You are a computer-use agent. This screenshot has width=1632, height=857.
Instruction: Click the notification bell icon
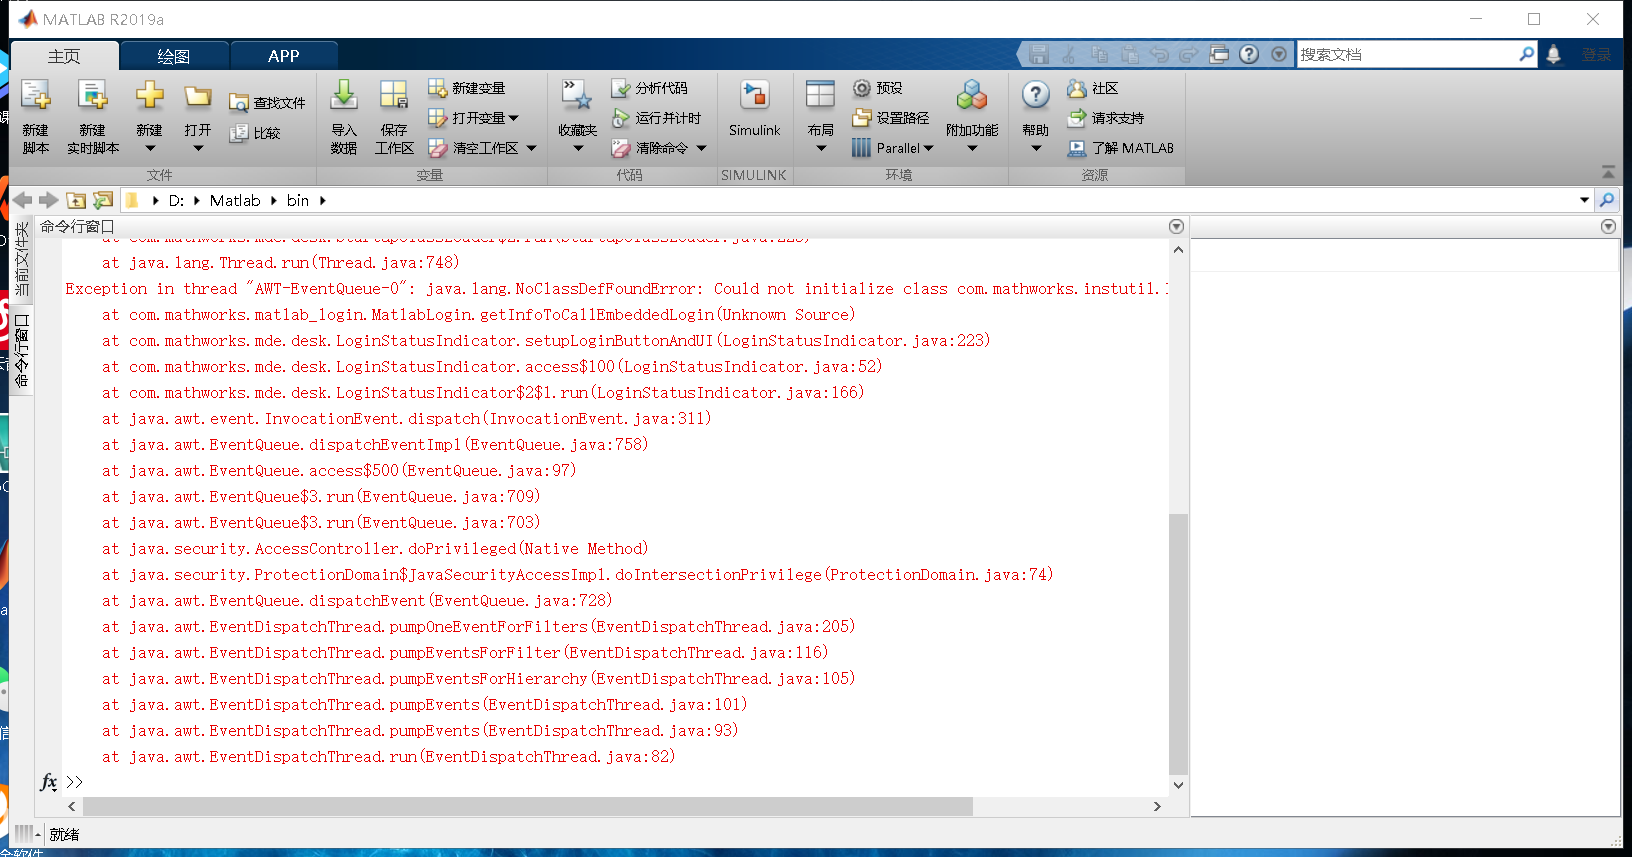(1553, 55)
